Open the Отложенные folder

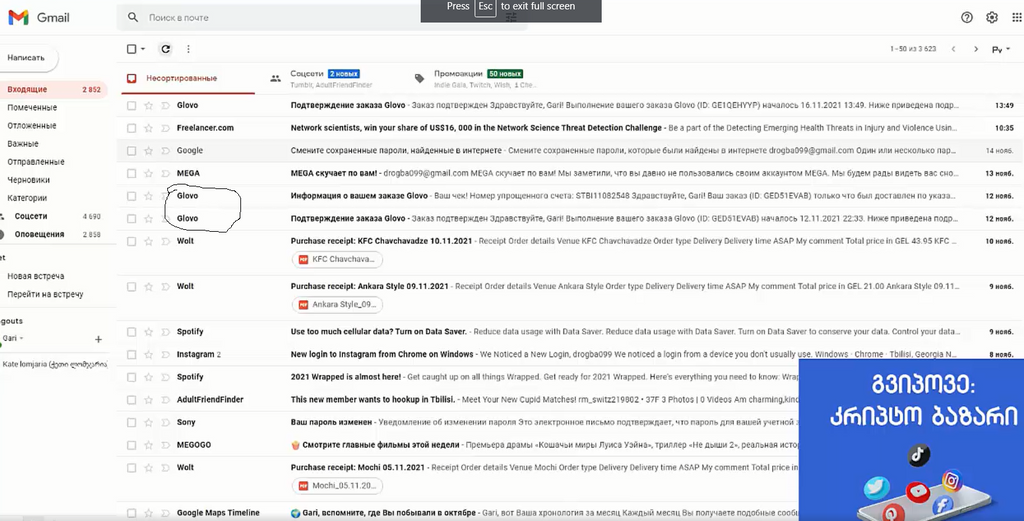click(32, 126)
